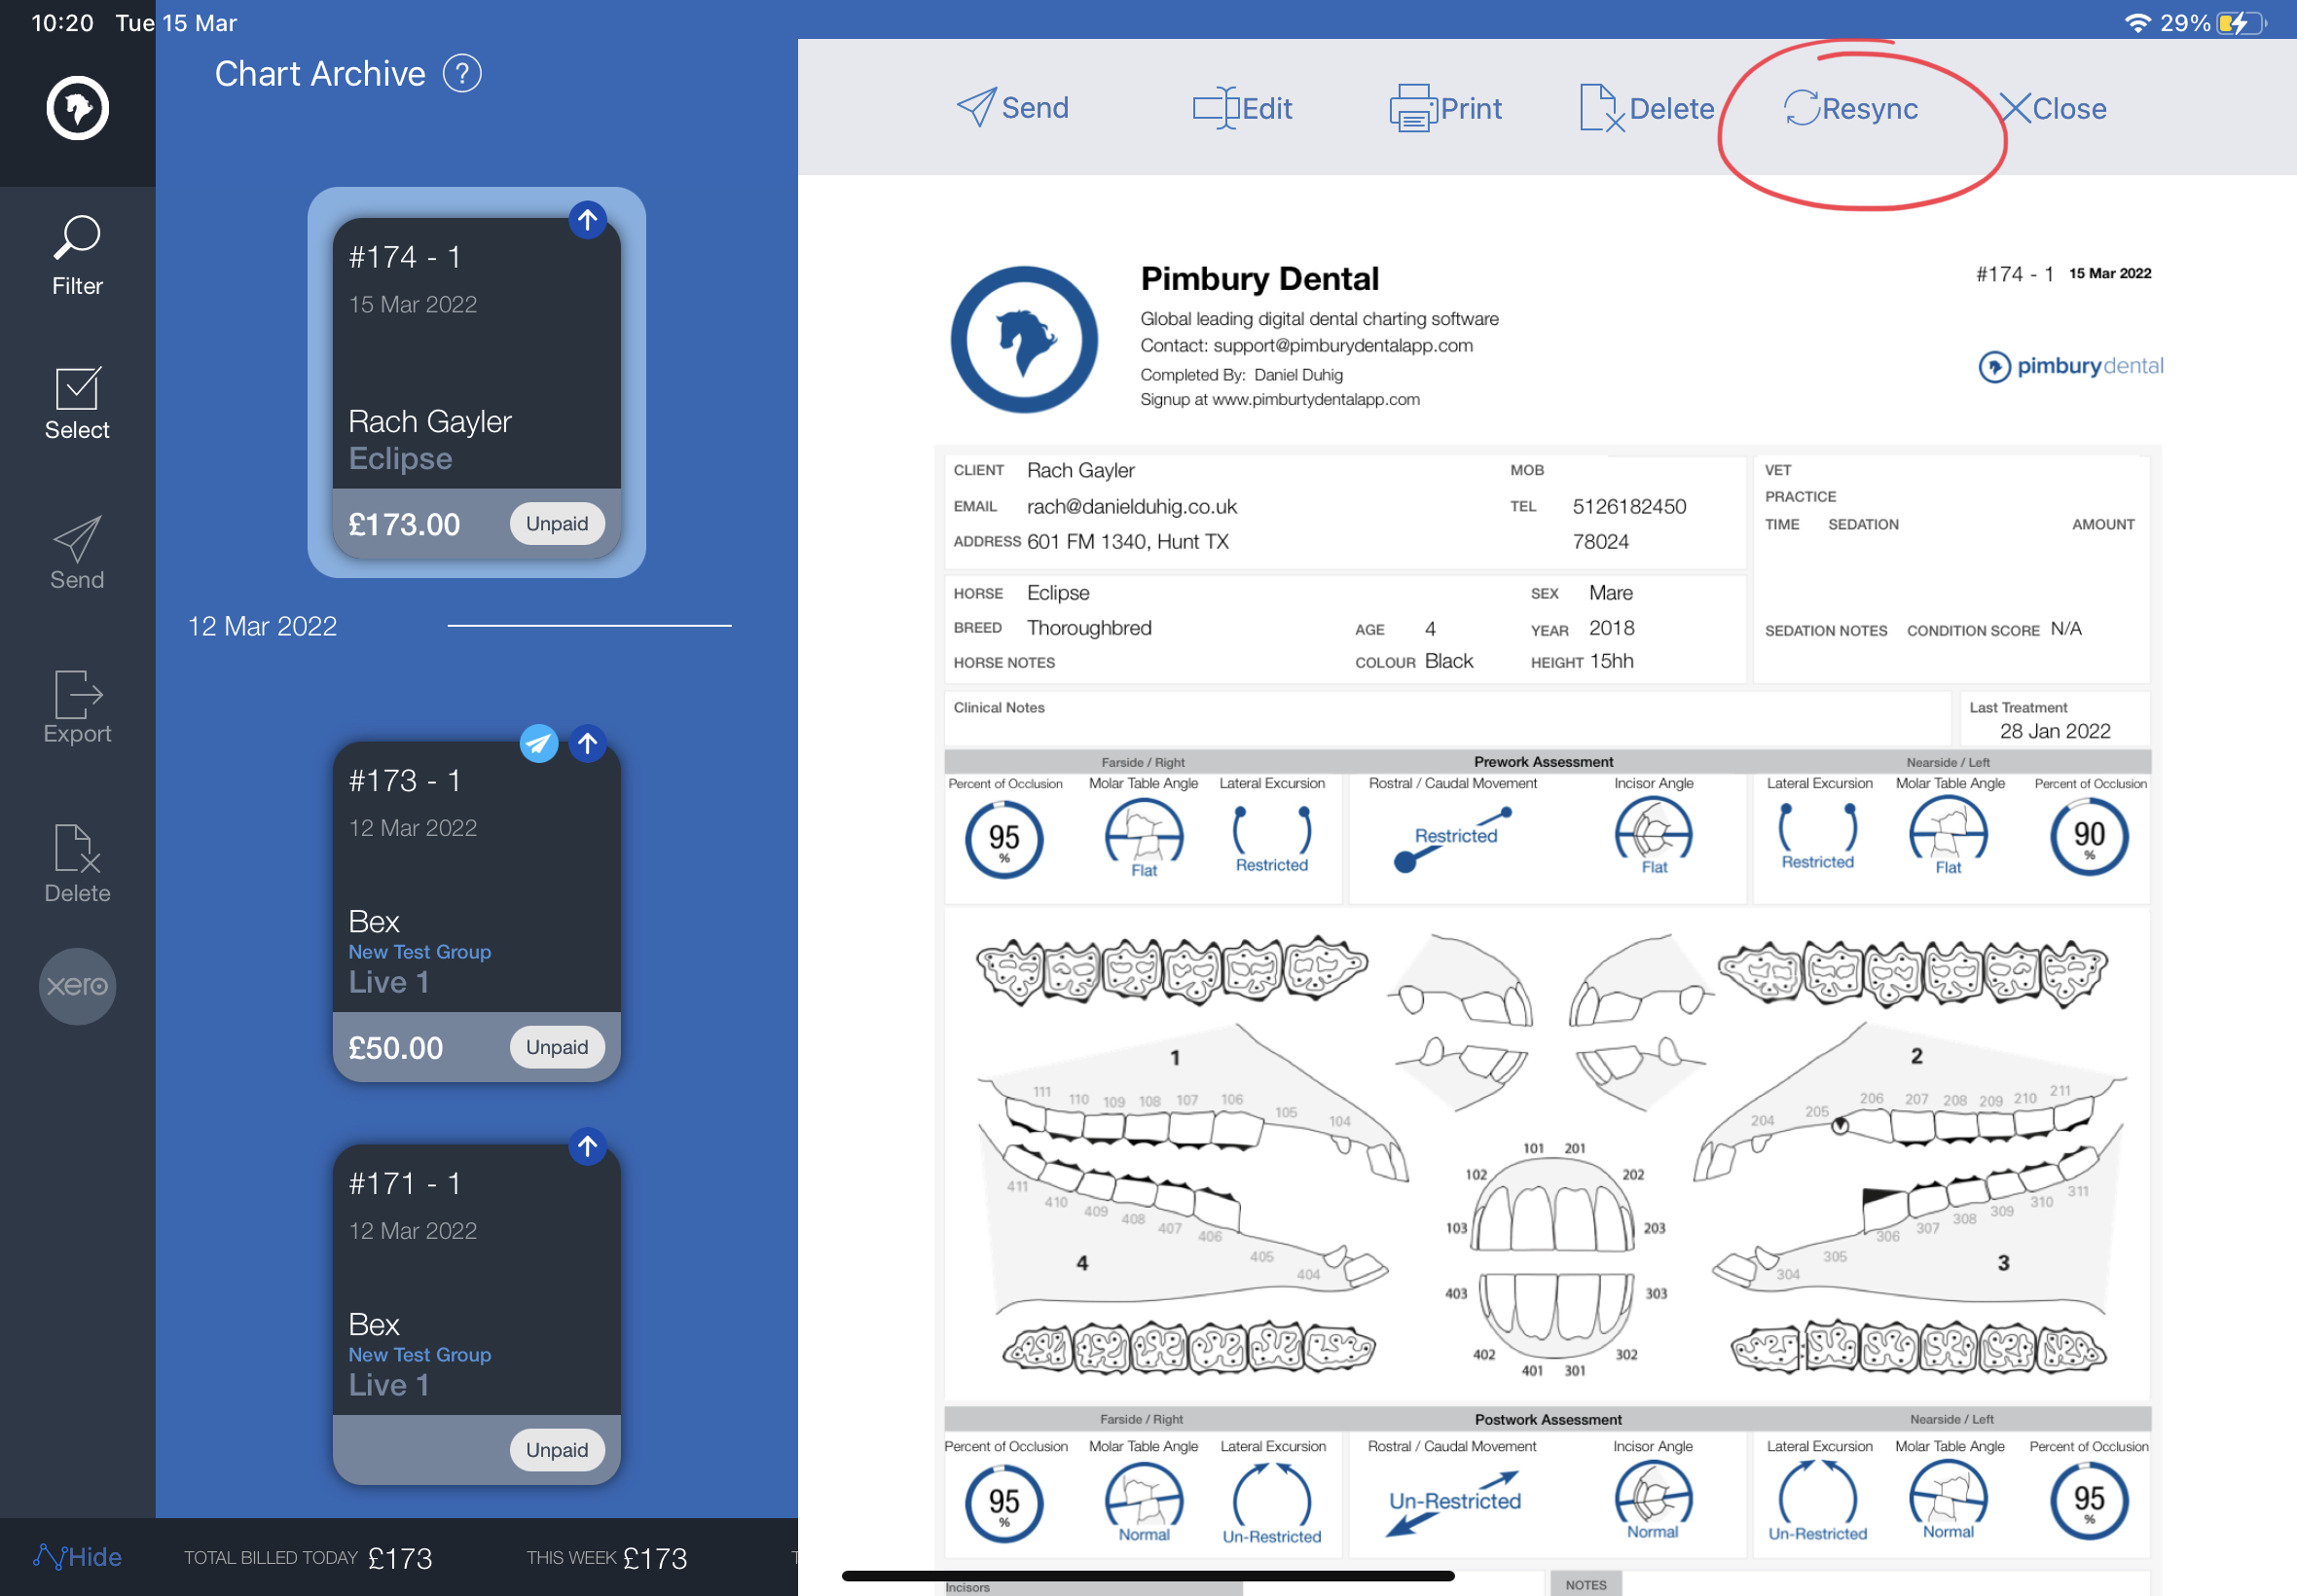Screen dimensions: 2297x1596
Task: Tap the address 601 FM 1340, Hunt TX
Action: pos(1127,542)
